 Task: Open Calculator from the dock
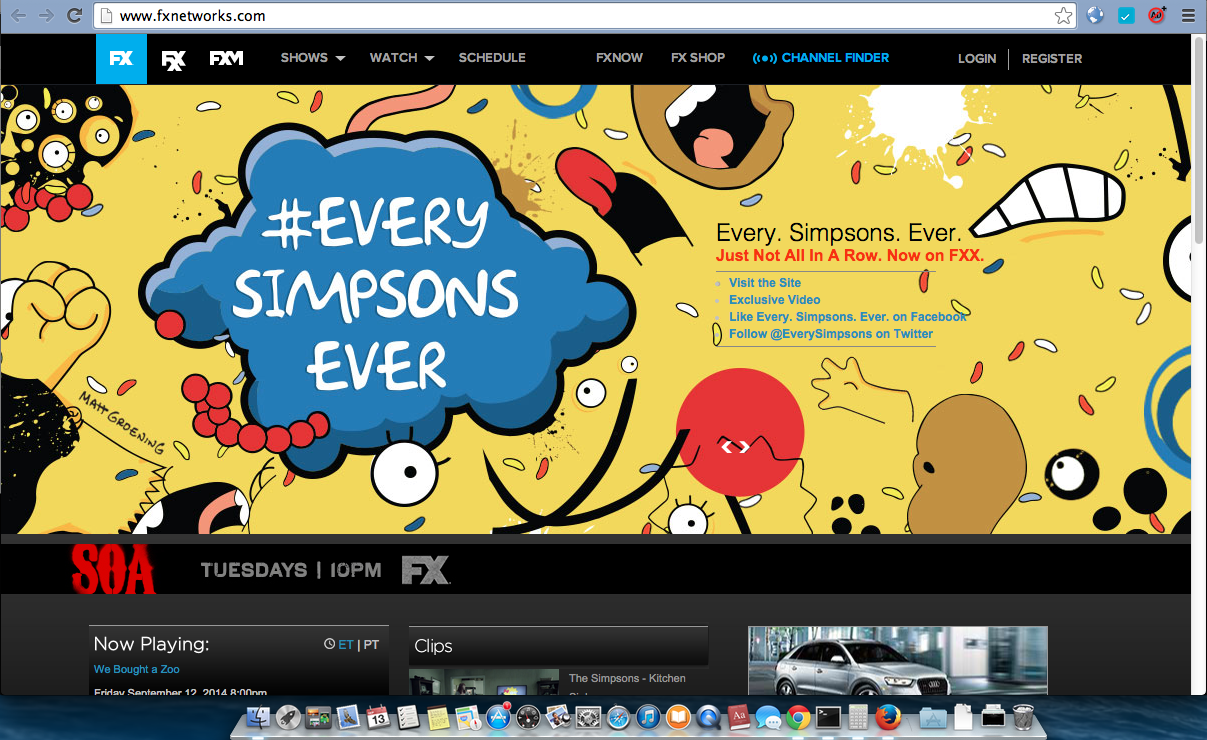coord(858,717)
